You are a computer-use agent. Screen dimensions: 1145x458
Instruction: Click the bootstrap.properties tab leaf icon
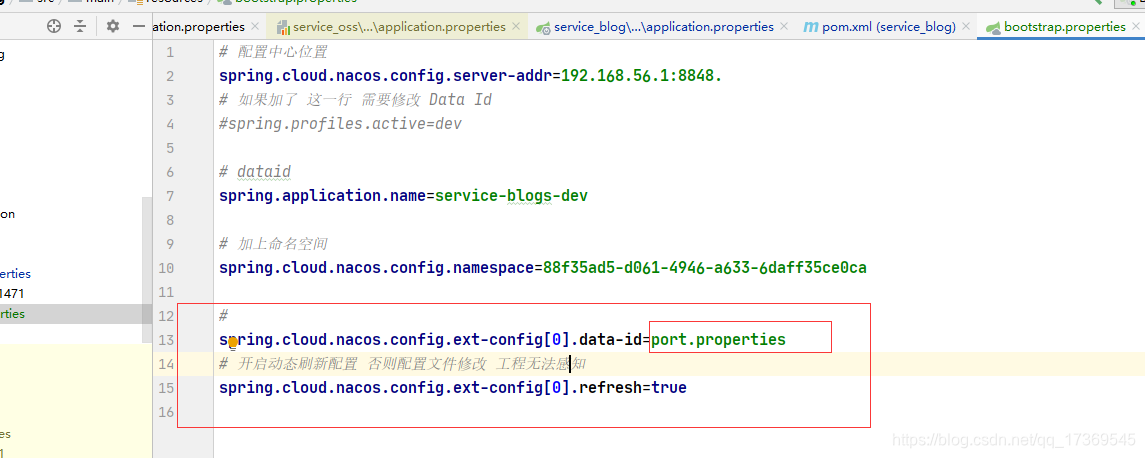(x=993, y=28)
